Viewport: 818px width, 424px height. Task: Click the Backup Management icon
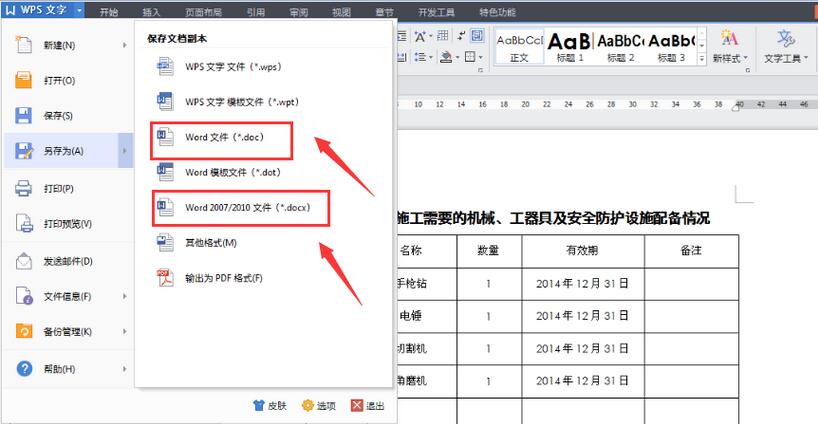pos(24,331)
